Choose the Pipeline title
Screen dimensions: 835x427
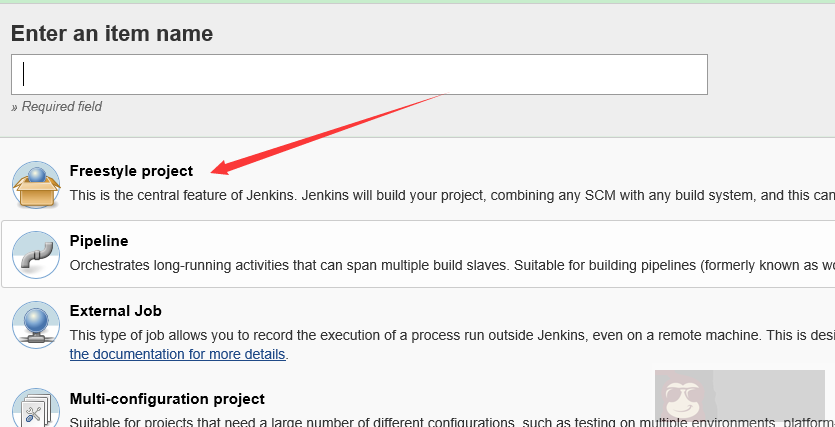click(99, 241)
